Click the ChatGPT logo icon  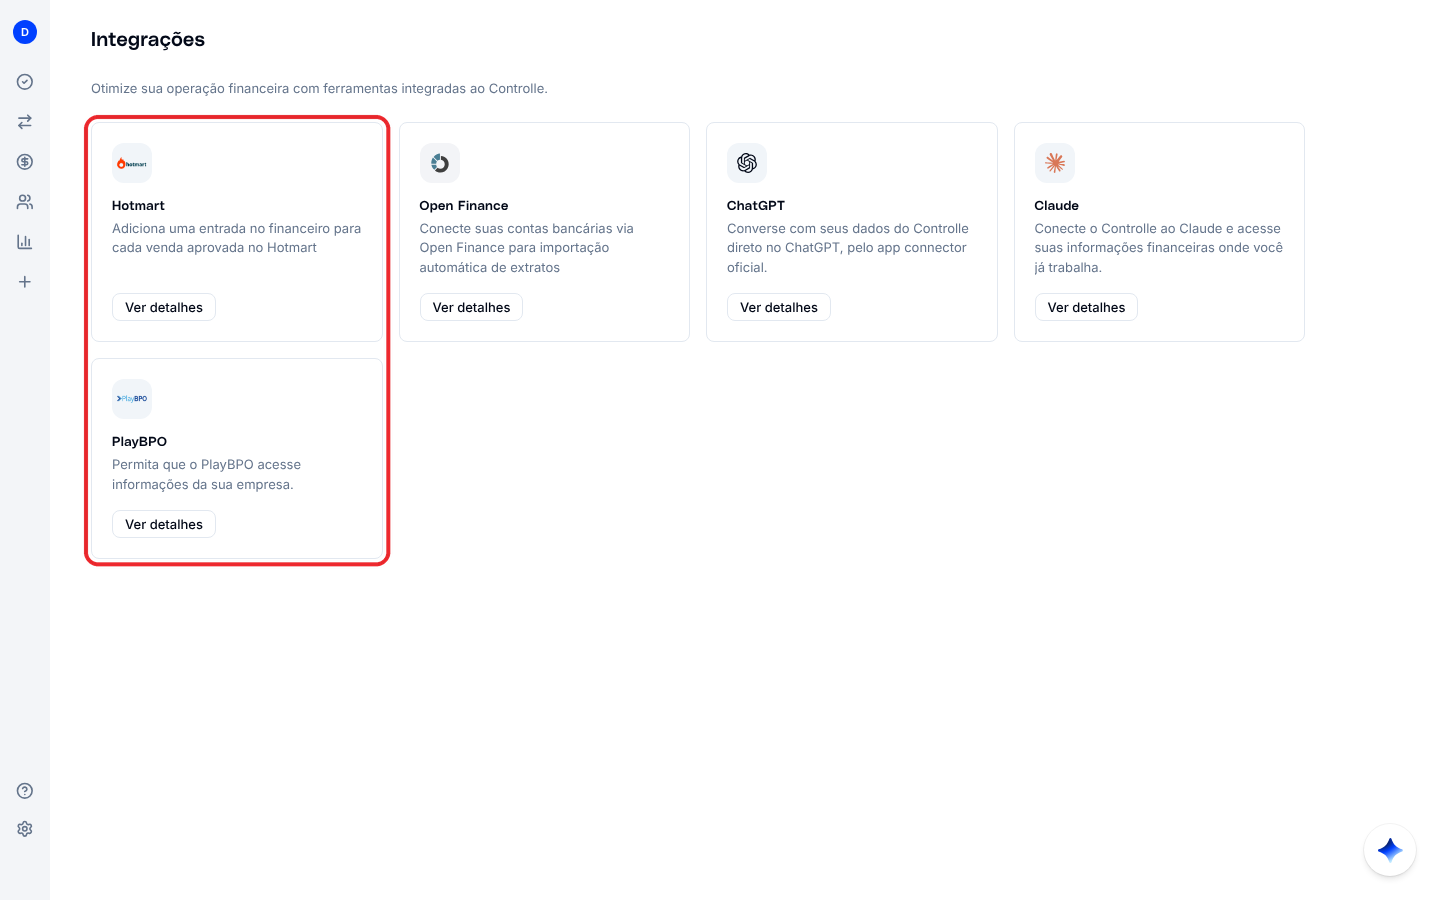click(x=747, y=163)
